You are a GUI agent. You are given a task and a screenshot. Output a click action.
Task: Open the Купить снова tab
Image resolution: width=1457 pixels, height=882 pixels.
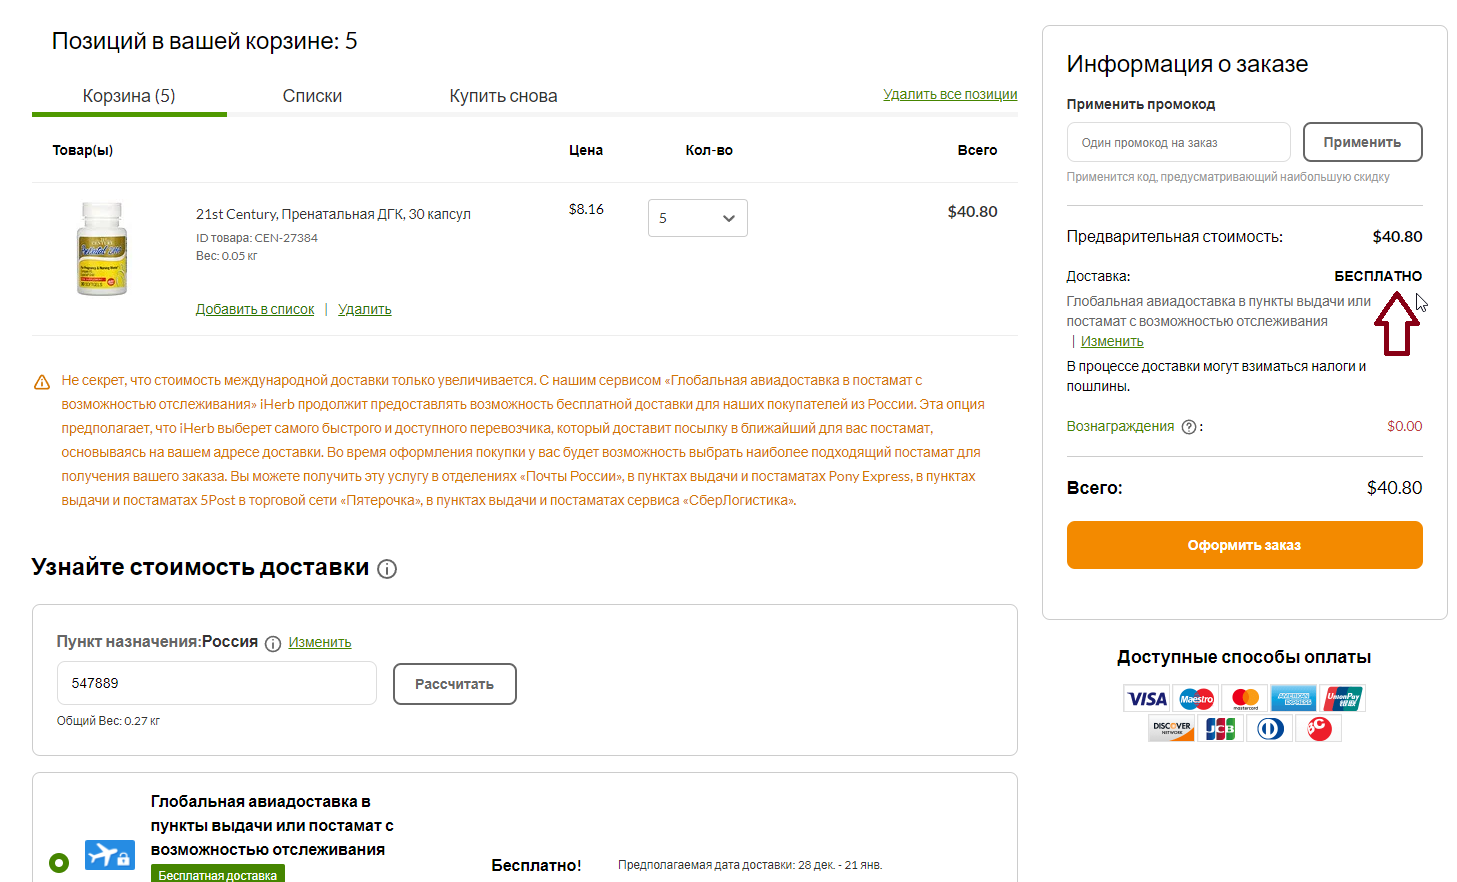[x=503, y=96]
